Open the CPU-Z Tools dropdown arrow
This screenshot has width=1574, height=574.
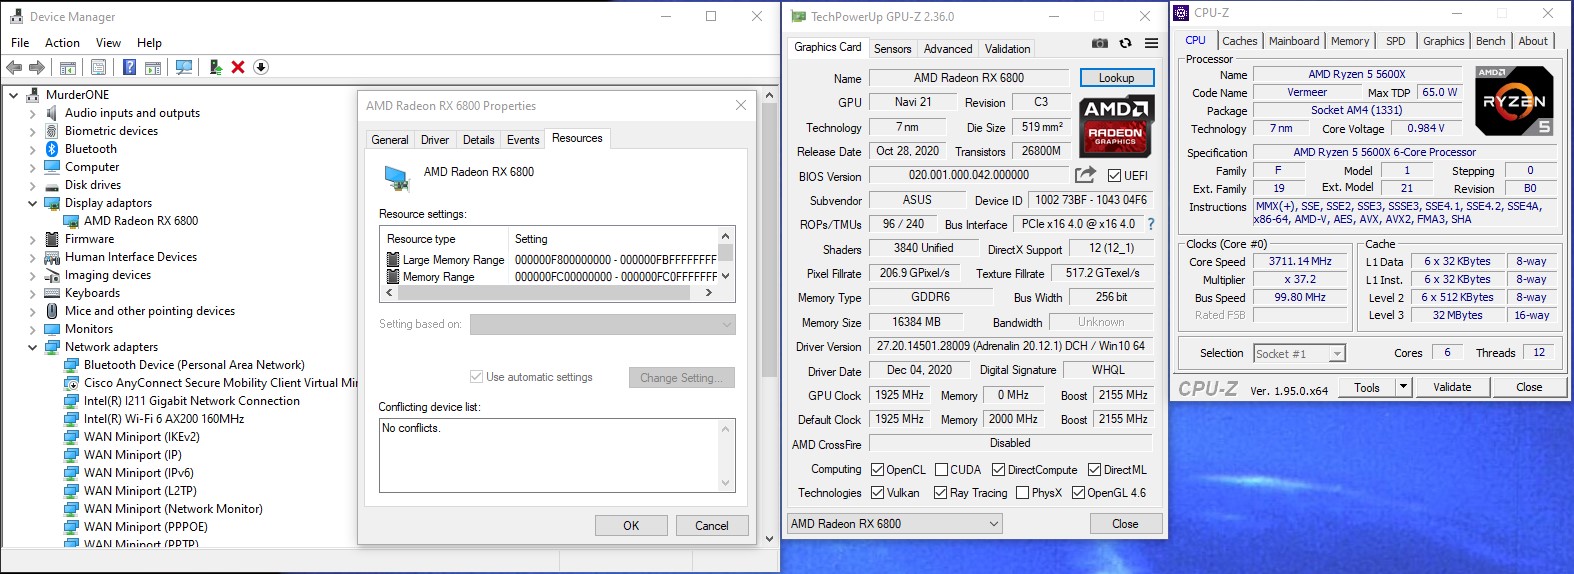click(x=1403, y=387)
